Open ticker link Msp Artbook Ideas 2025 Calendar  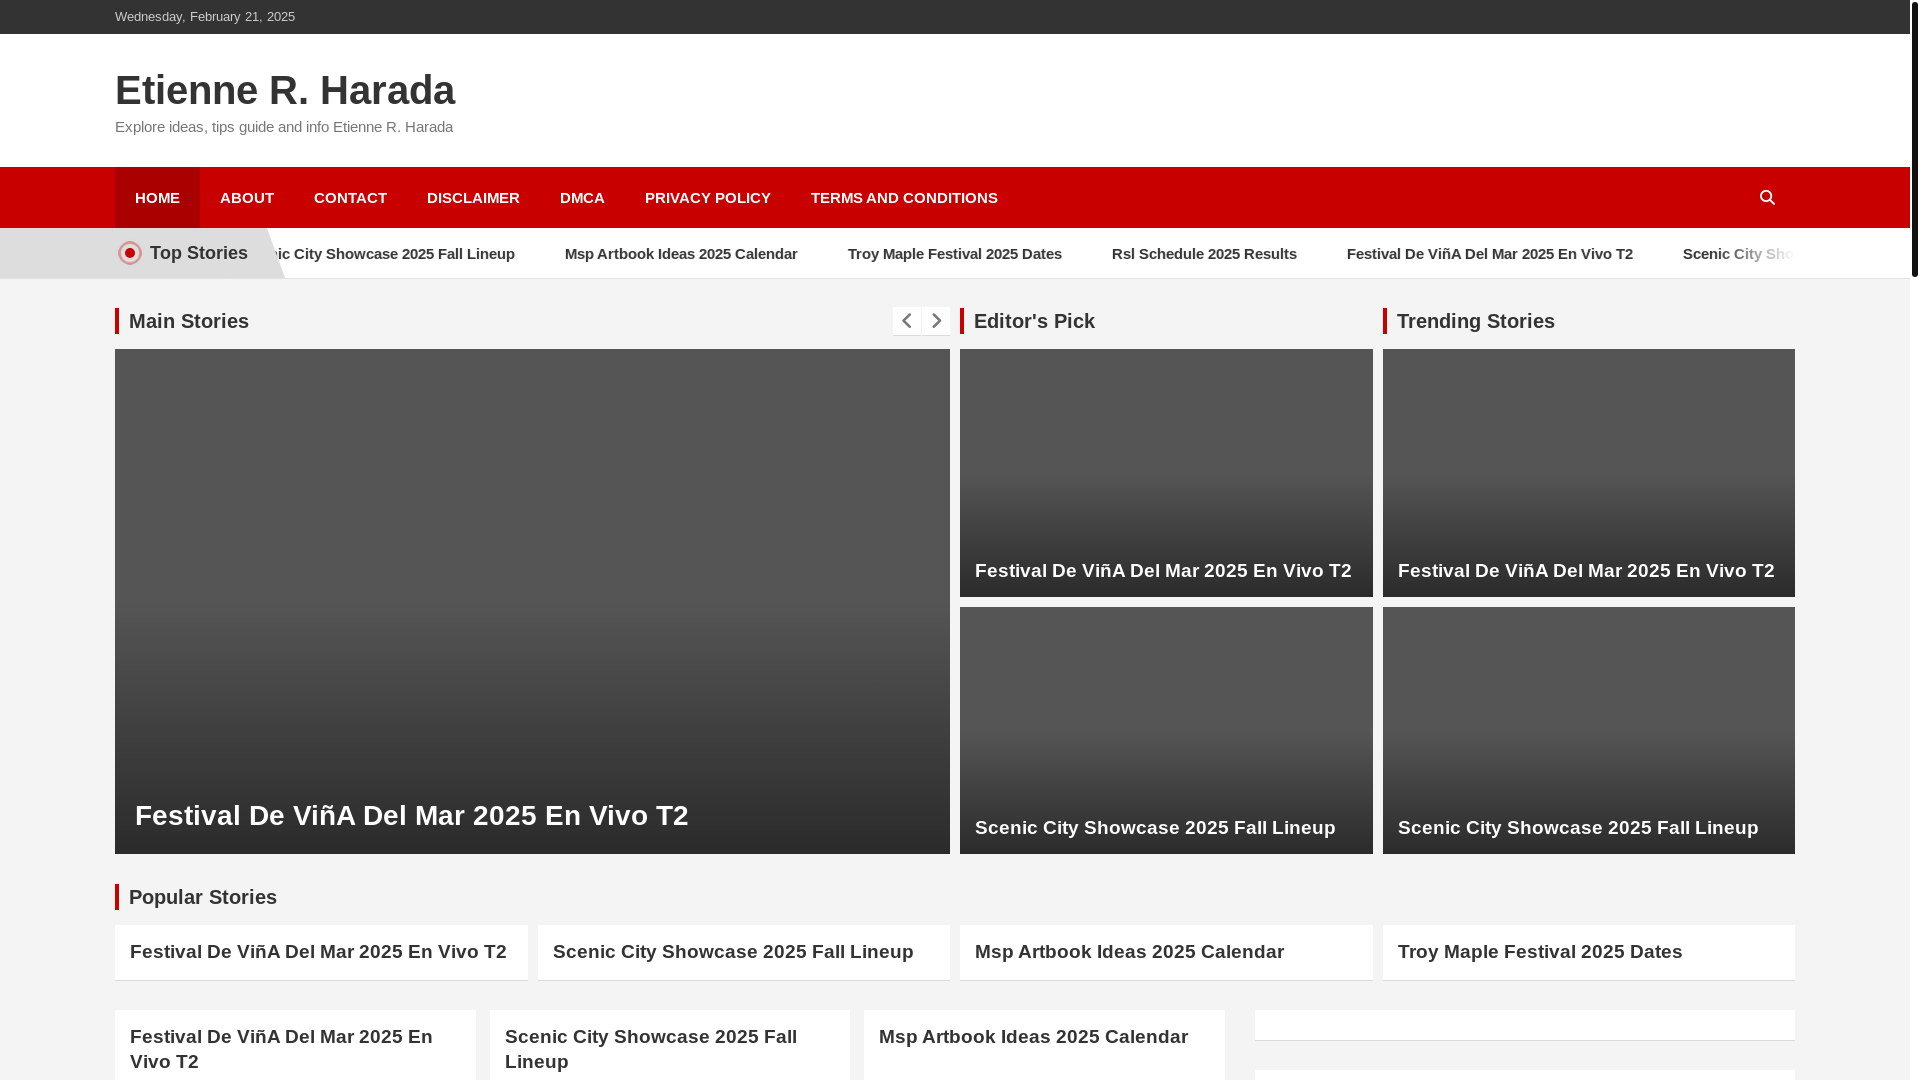(681, 254)
